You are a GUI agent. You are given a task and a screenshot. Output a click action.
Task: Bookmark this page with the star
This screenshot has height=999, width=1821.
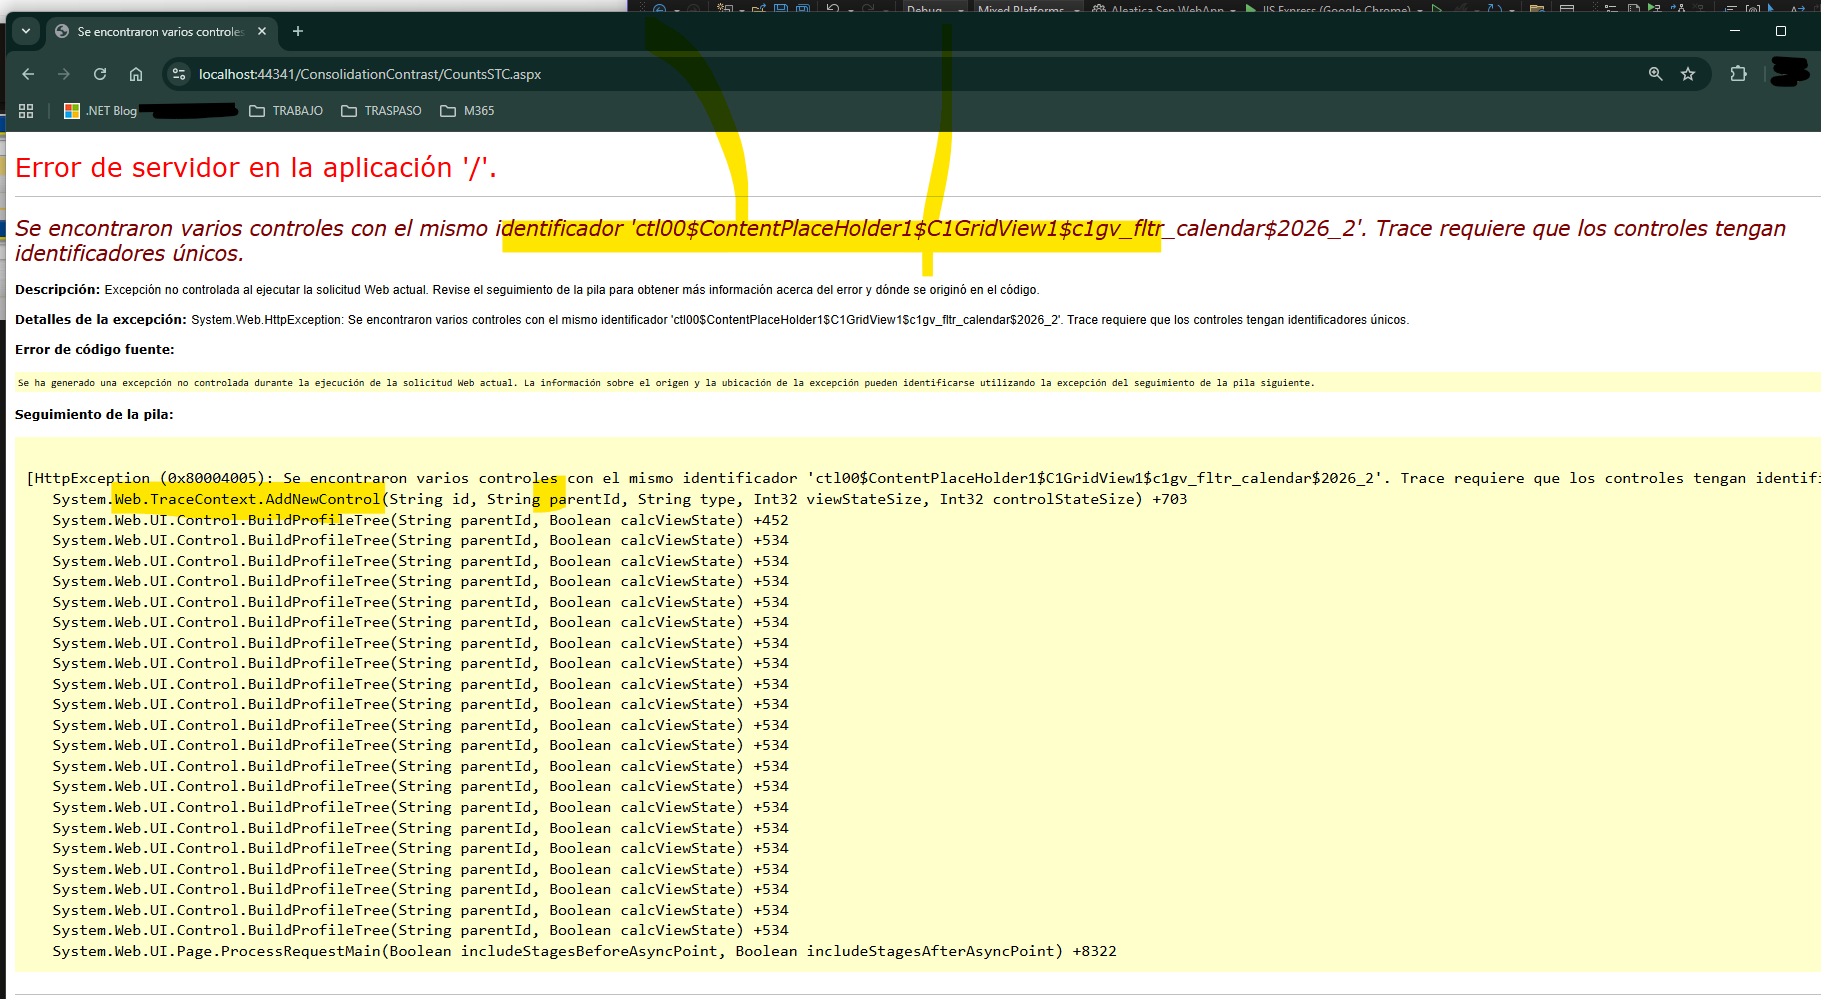1688,74
